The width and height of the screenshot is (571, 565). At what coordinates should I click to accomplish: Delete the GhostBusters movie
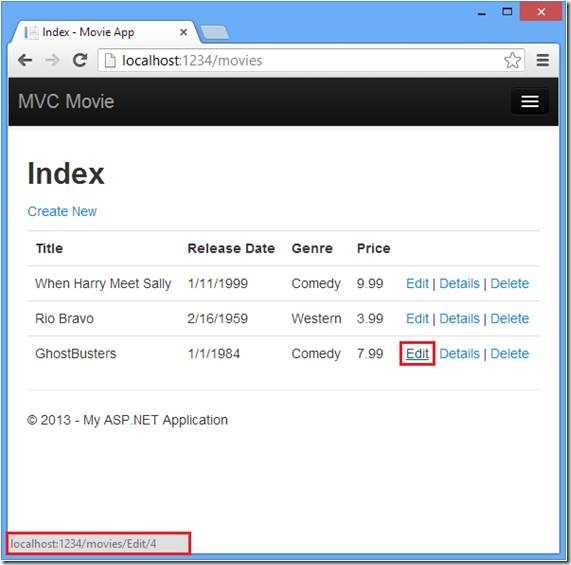click(509, 353)
